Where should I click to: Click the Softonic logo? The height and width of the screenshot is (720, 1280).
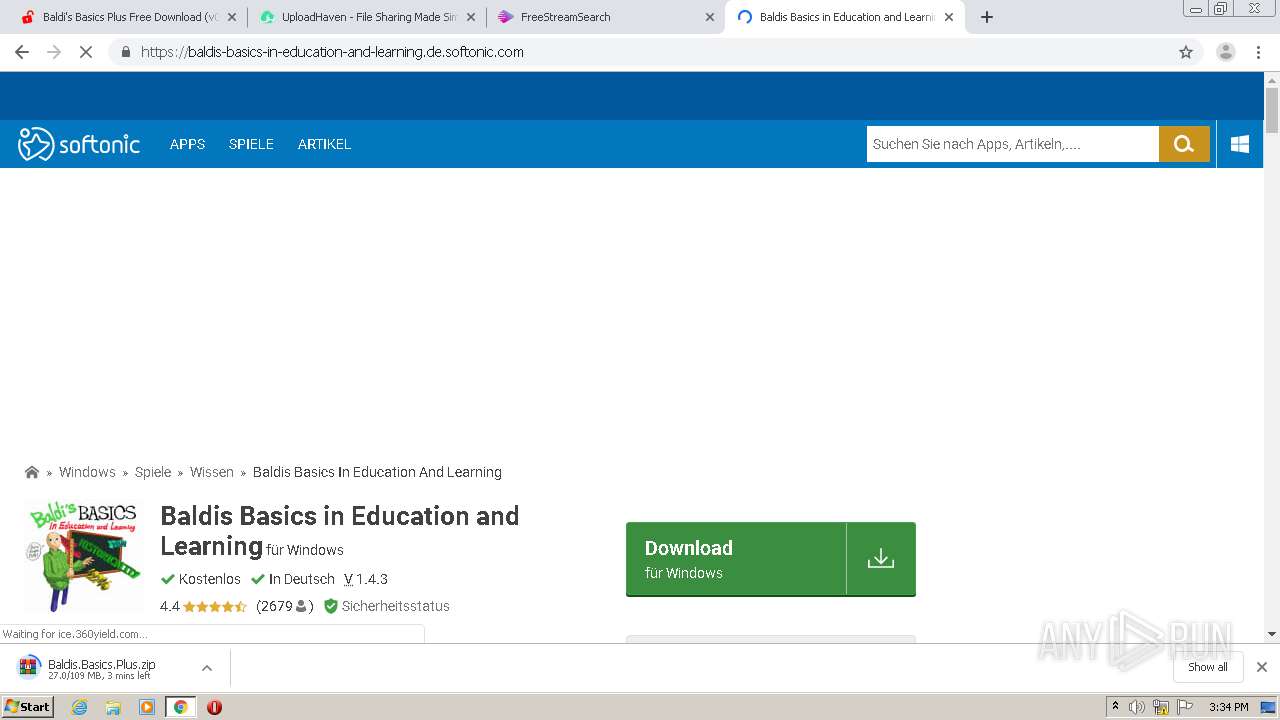(x=79, y=144)
